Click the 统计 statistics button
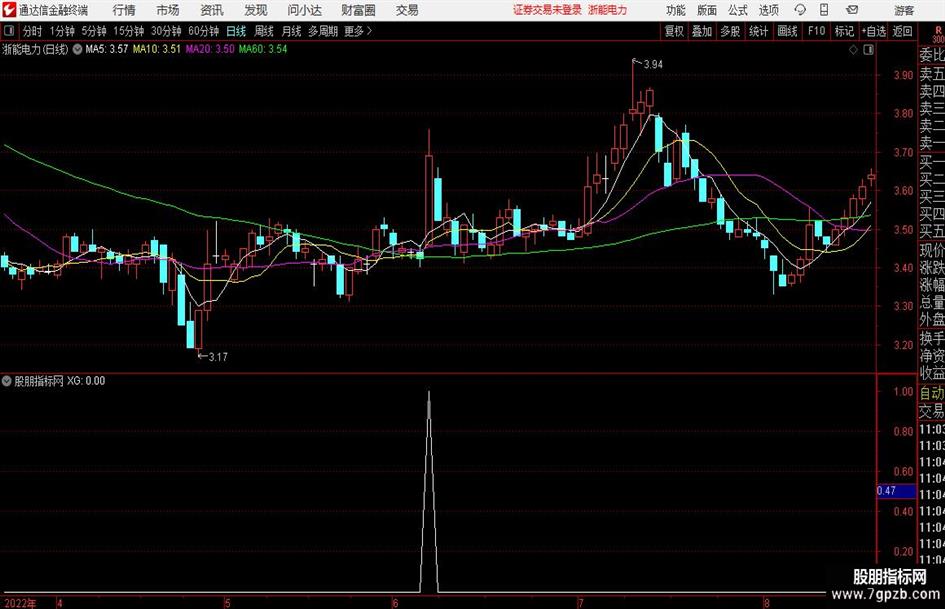Screen dimensions: 945x609 pos(758,31)
